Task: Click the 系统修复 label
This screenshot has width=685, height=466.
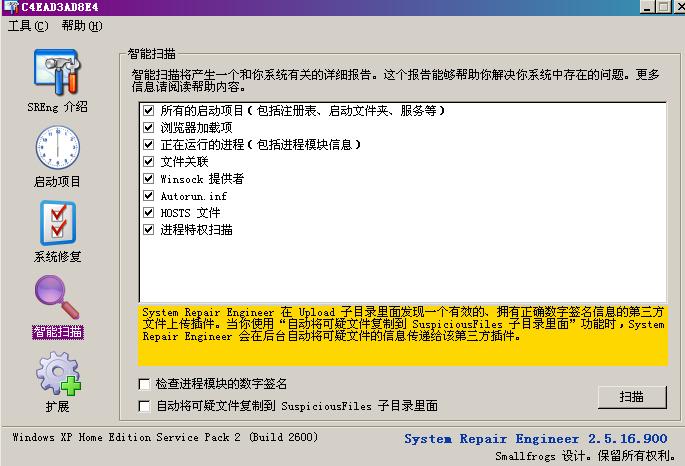Action: point(57,256)
